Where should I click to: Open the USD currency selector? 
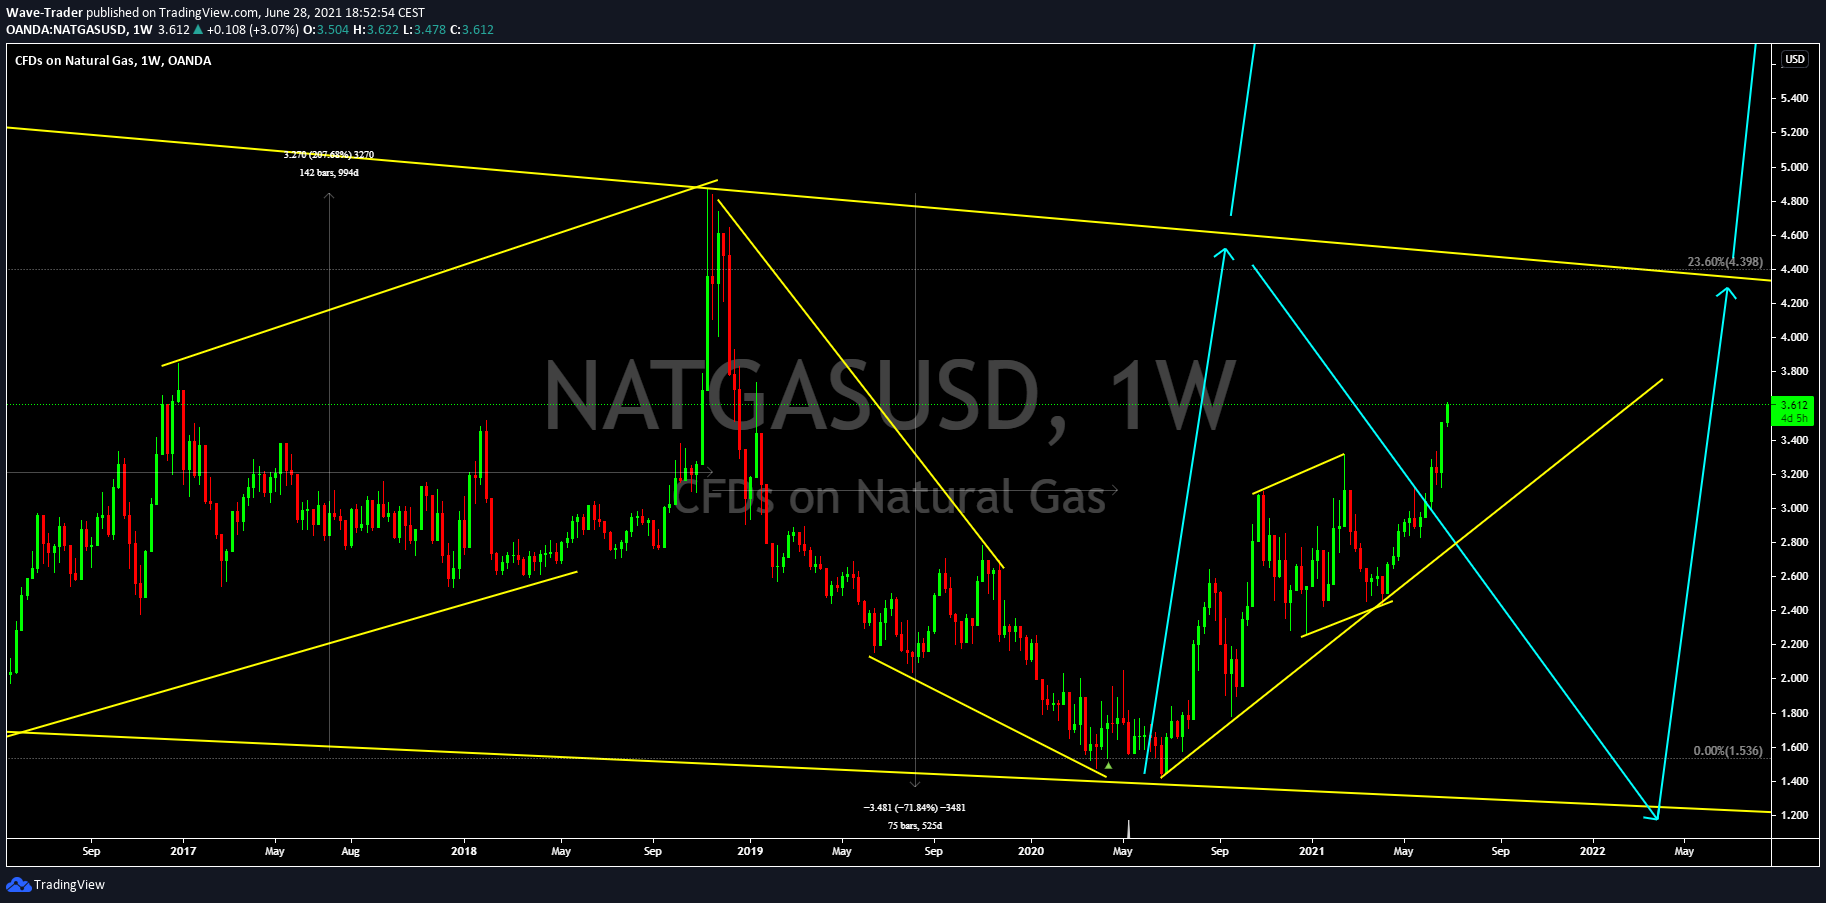pos(1795,59)
